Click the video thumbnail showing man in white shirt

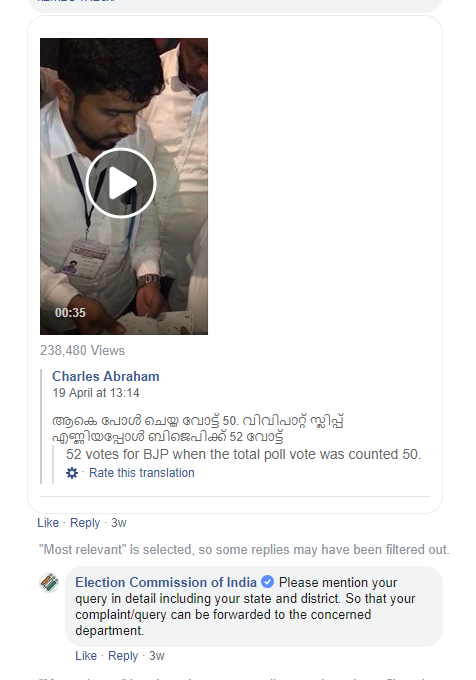tap(124, 186)
